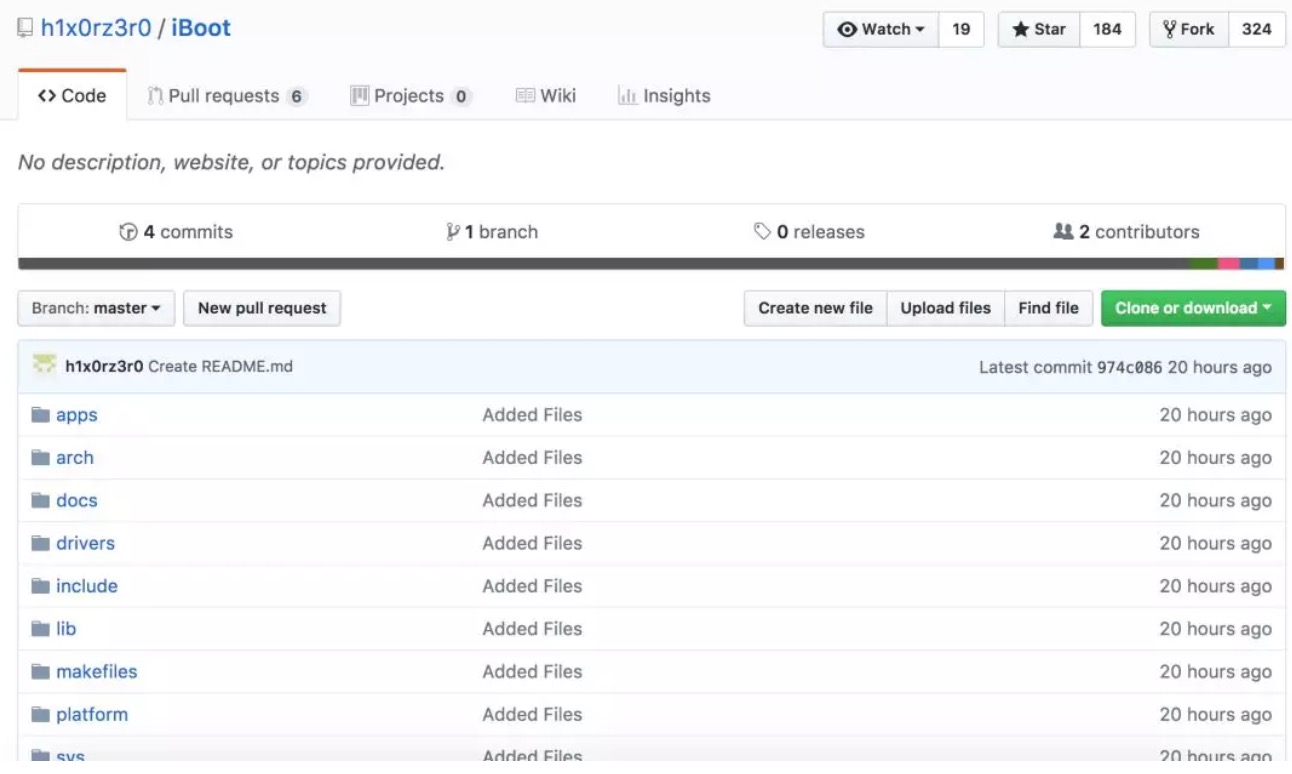Click the docs folder icon
1292x774 pixels.
pos(40,501)
